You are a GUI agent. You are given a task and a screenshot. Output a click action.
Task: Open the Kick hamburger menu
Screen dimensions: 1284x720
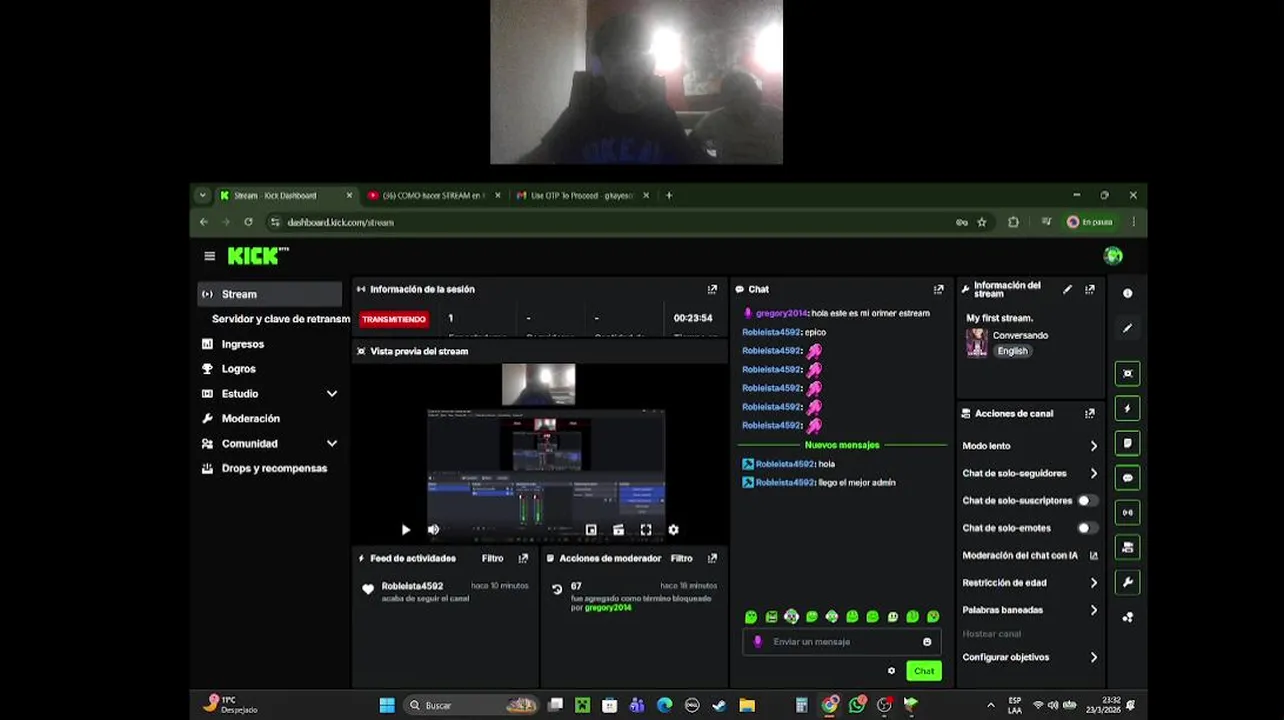tap(209, 256)
